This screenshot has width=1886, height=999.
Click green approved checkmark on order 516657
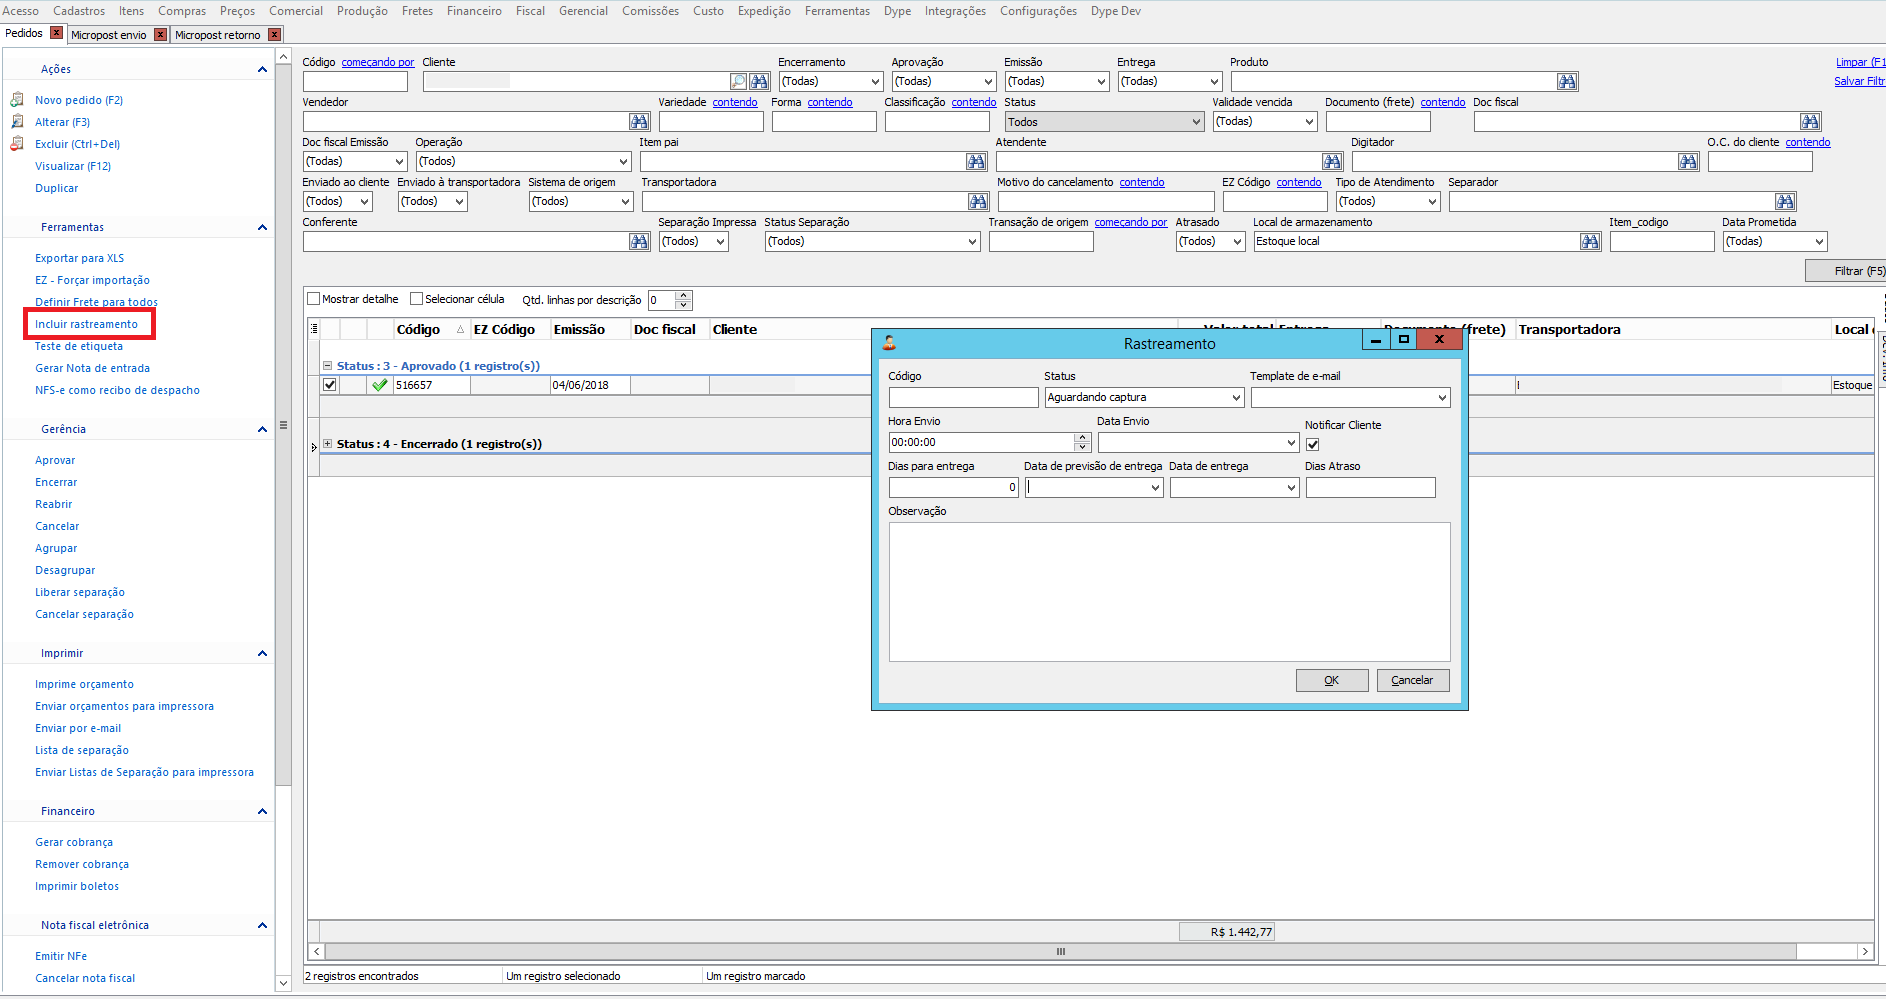click(x=379, y=385)
